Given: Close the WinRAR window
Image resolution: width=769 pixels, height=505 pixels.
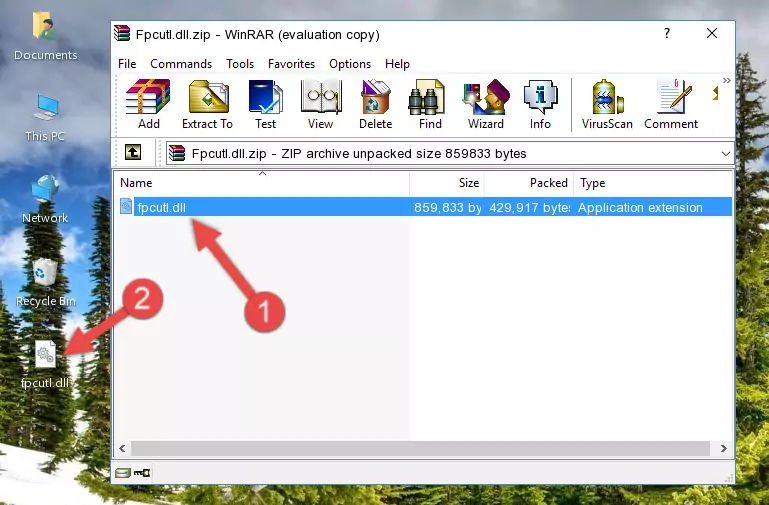Looking at the screenshot, I should pos(712,33).
